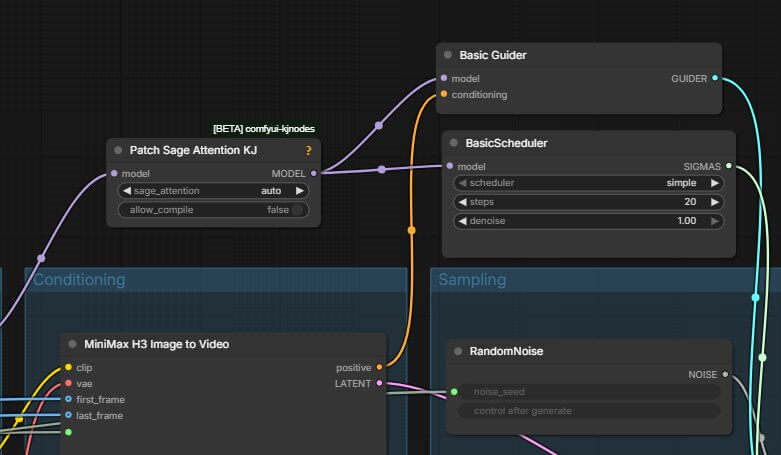Image resolution: width=781 pixels, height=455 pixels.
Task: Collapse the Basic Guider node dot
Action: click(x=448, y=55)
